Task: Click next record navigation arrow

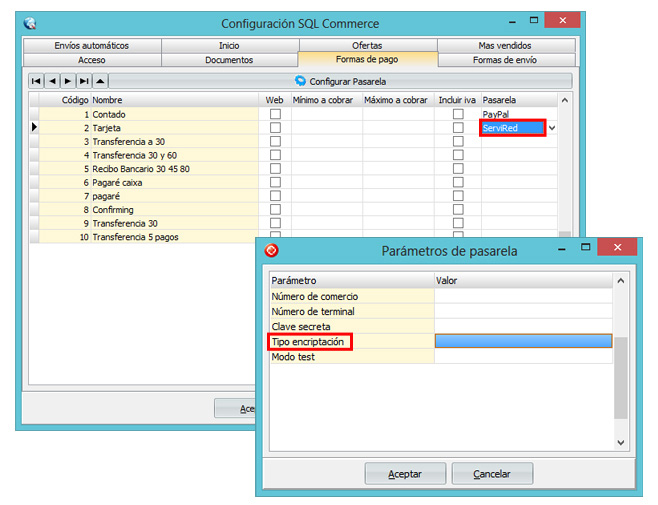Action: coord(68,81)
